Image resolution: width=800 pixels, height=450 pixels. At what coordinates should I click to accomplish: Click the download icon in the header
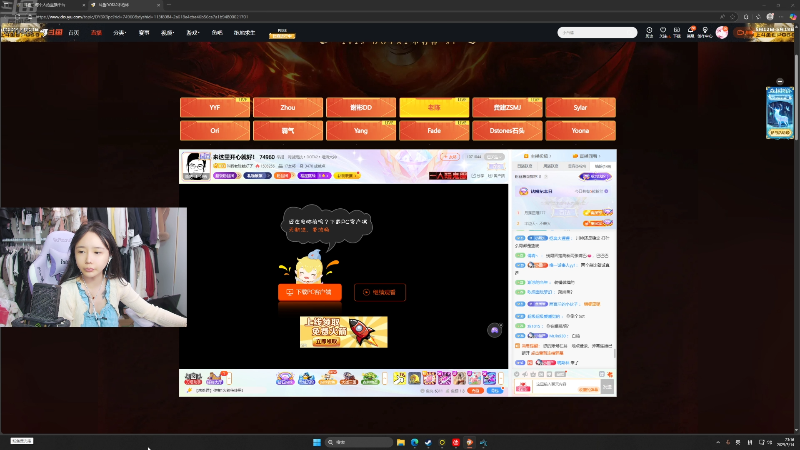coord(677,32)
